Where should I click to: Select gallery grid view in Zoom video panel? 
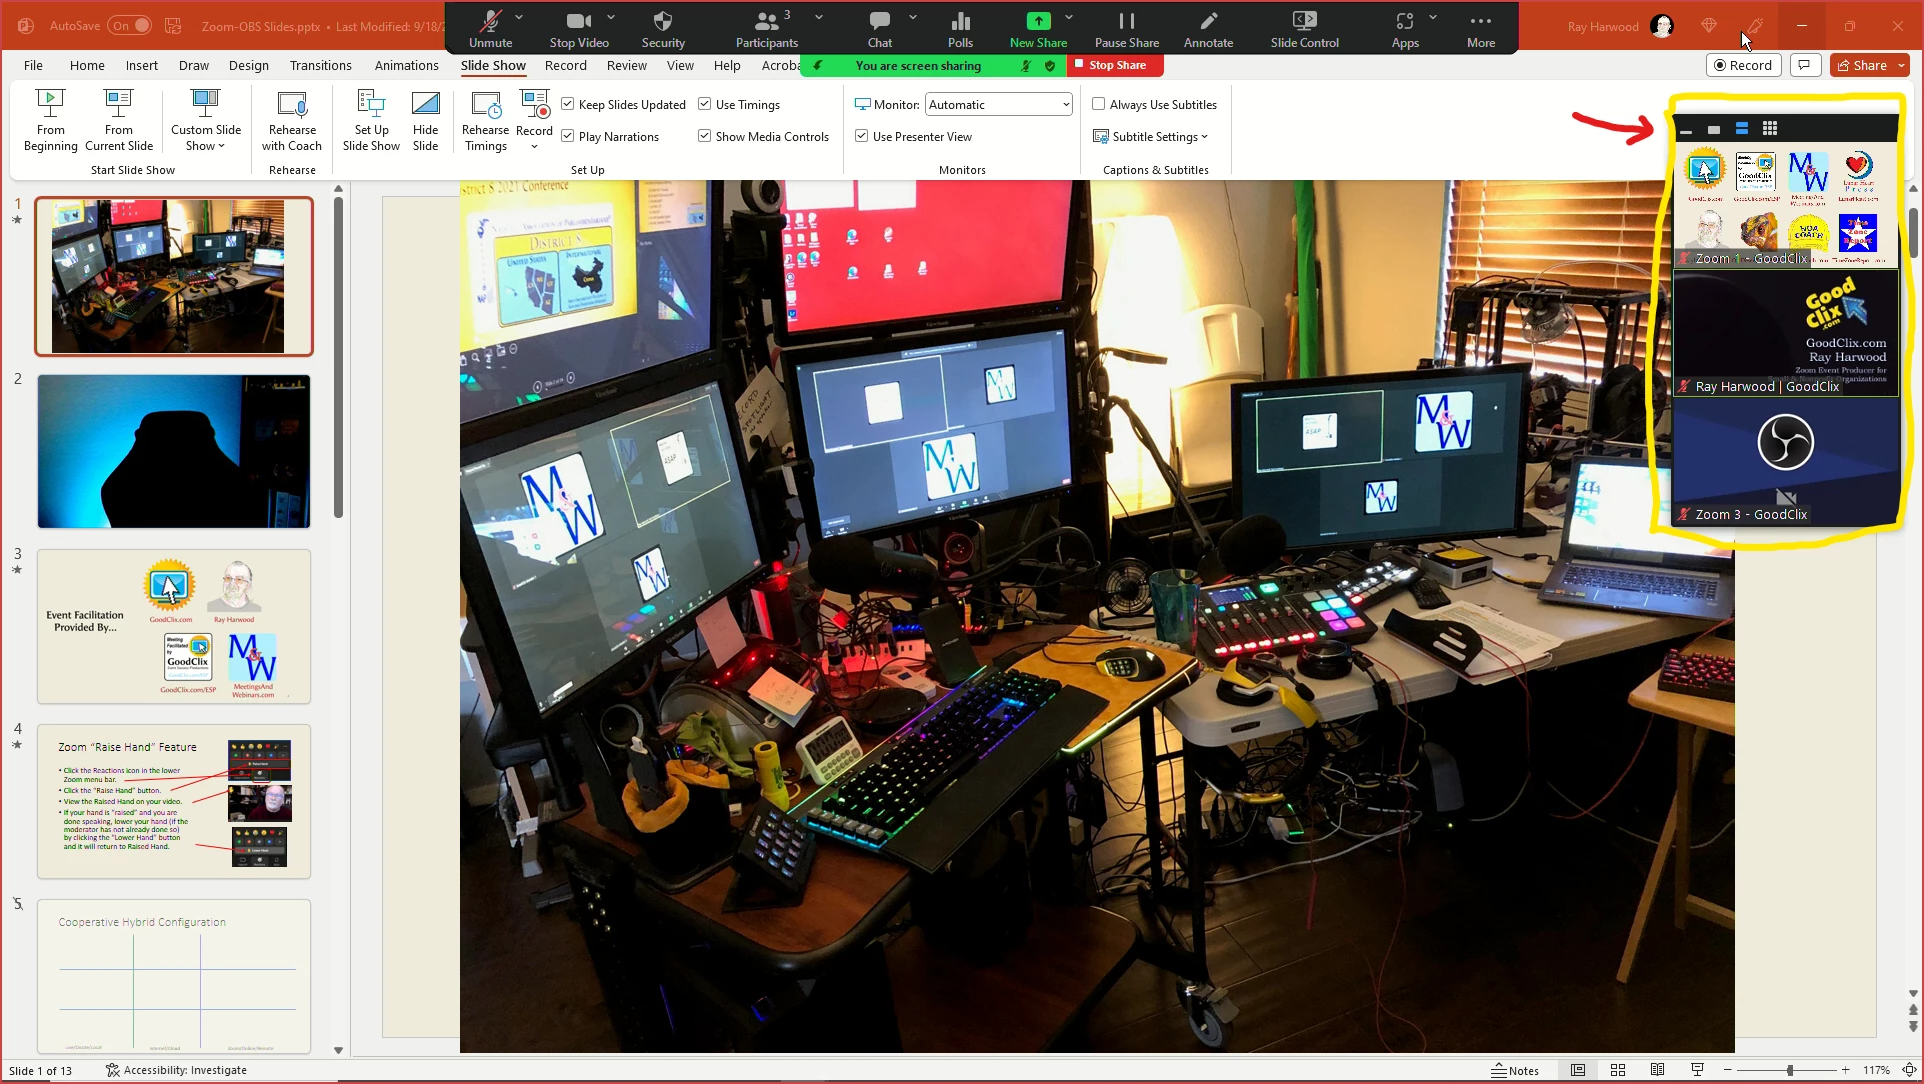(1770, 128)
